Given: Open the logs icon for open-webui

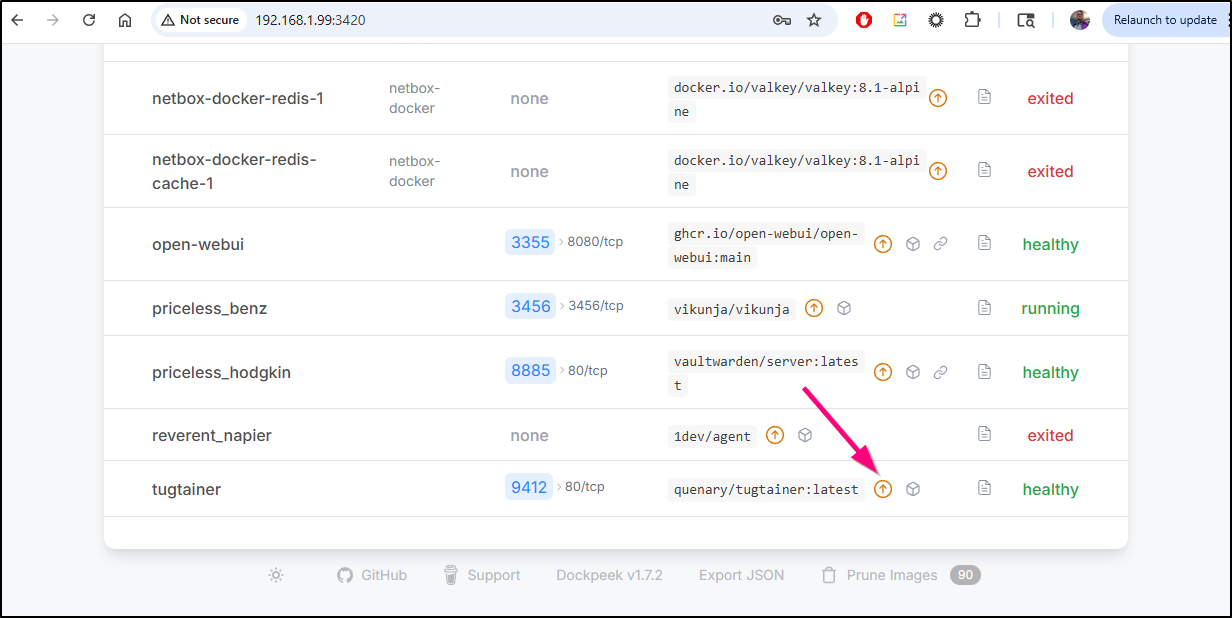Looking at the screenshot, I should tap(984, 243).
